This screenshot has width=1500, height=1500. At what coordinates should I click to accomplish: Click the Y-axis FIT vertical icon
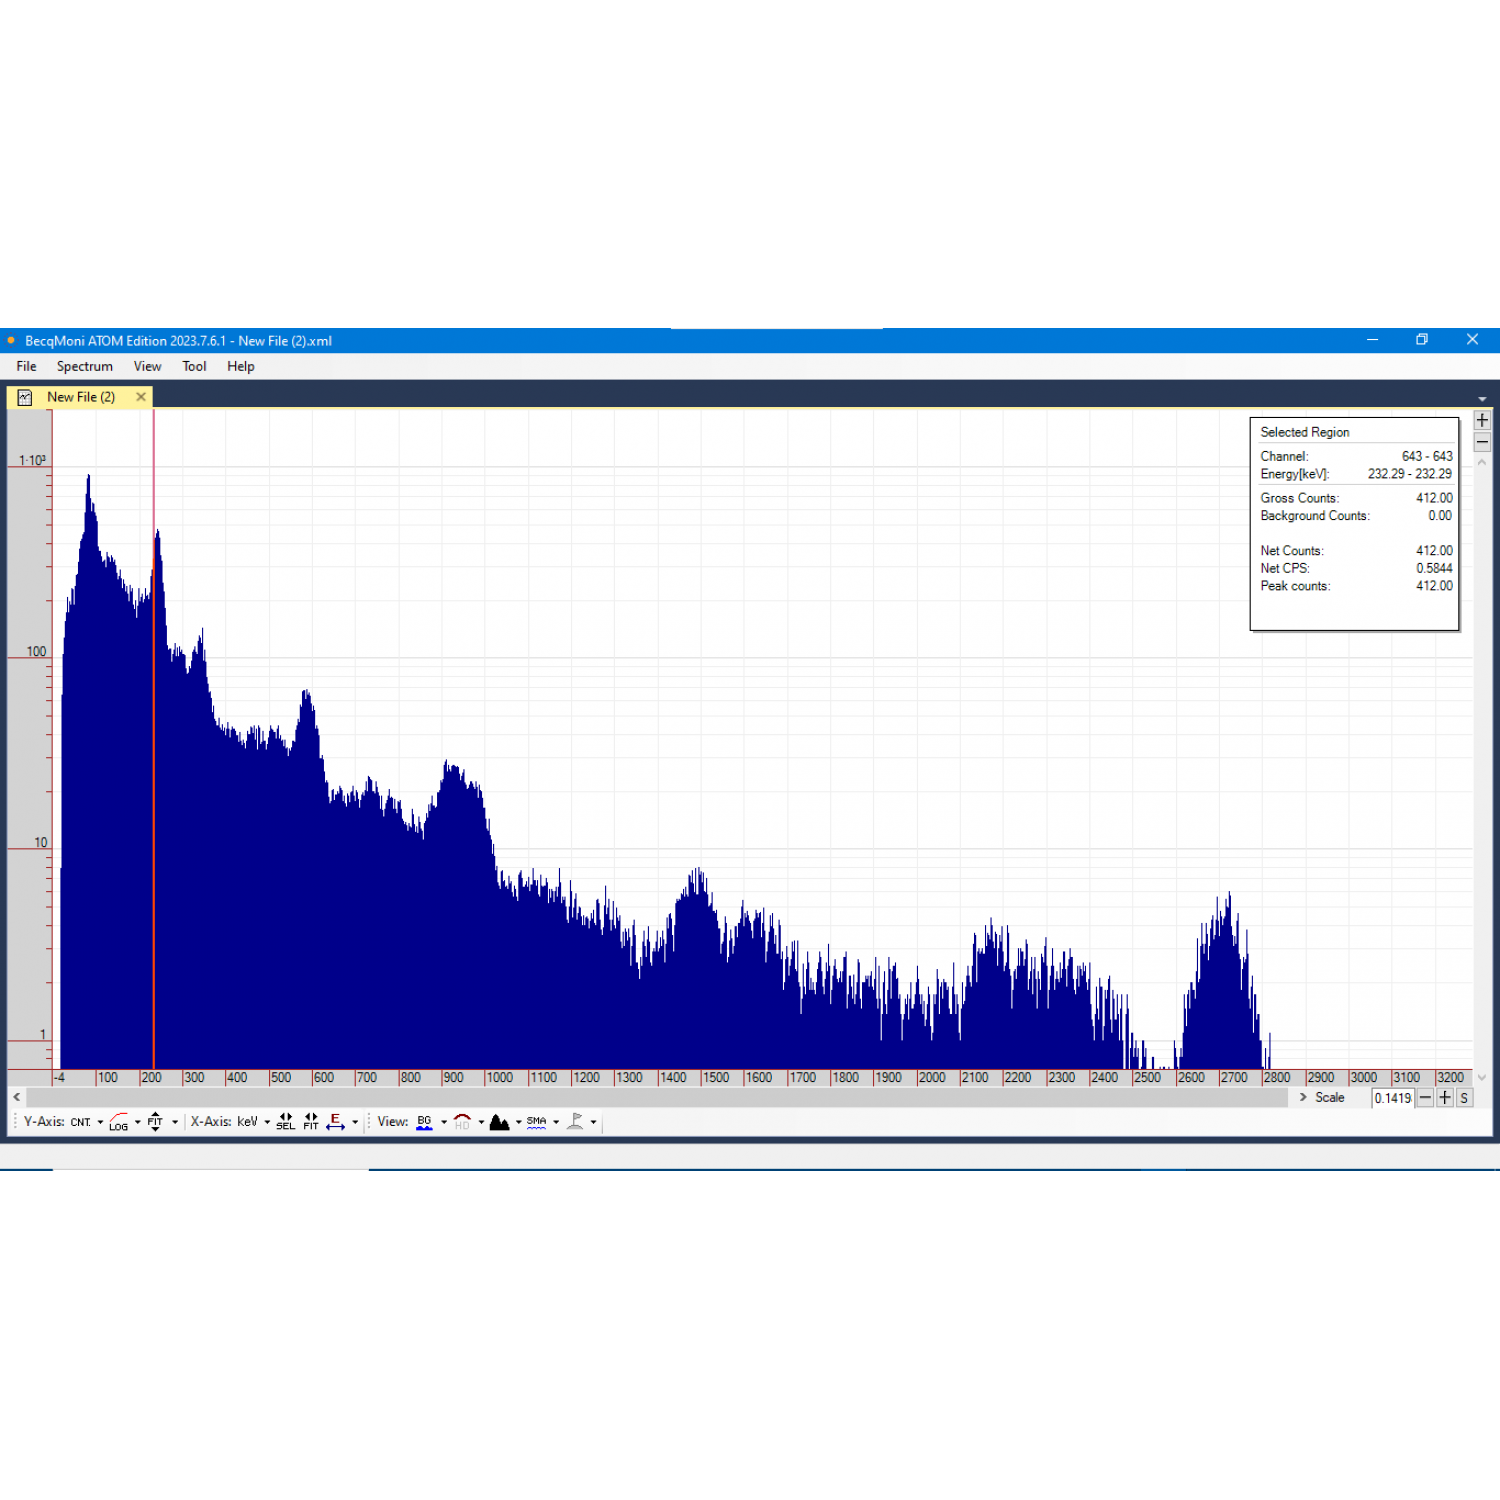coord(155,1122)
